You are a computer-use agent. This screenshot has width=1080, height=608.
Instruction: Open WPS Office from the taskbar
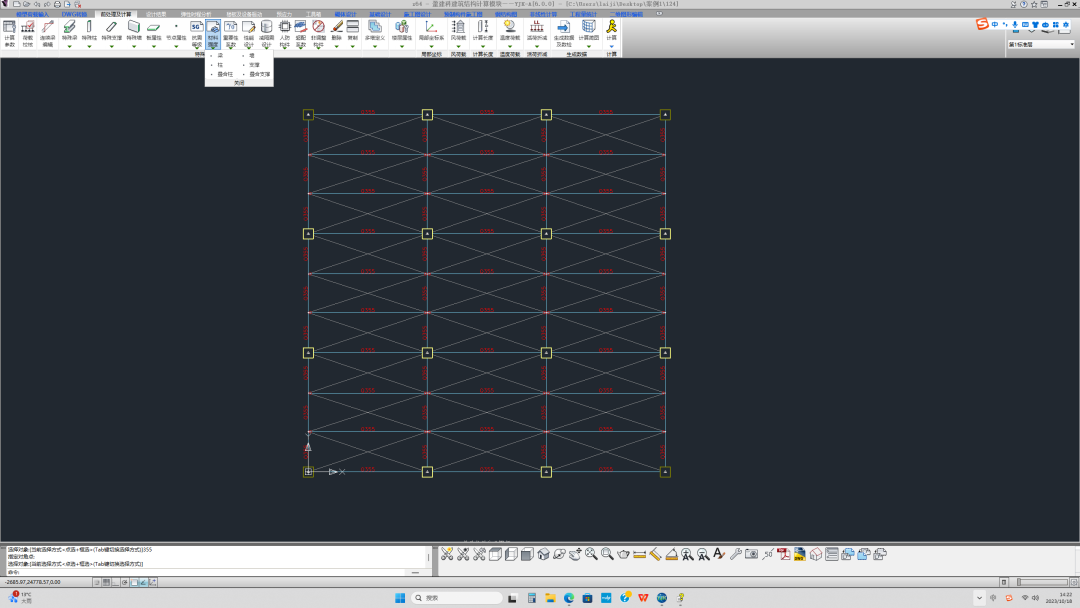(x=643, y=598)
